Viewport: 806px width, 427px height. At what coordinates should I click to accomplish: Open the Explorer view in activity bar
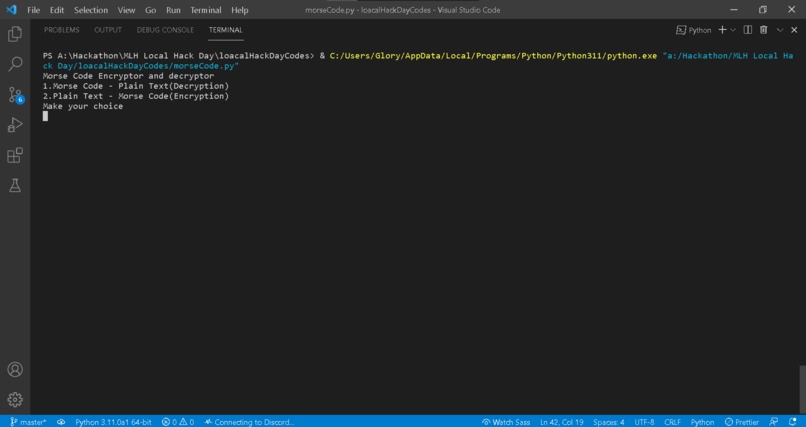[15, 34]
